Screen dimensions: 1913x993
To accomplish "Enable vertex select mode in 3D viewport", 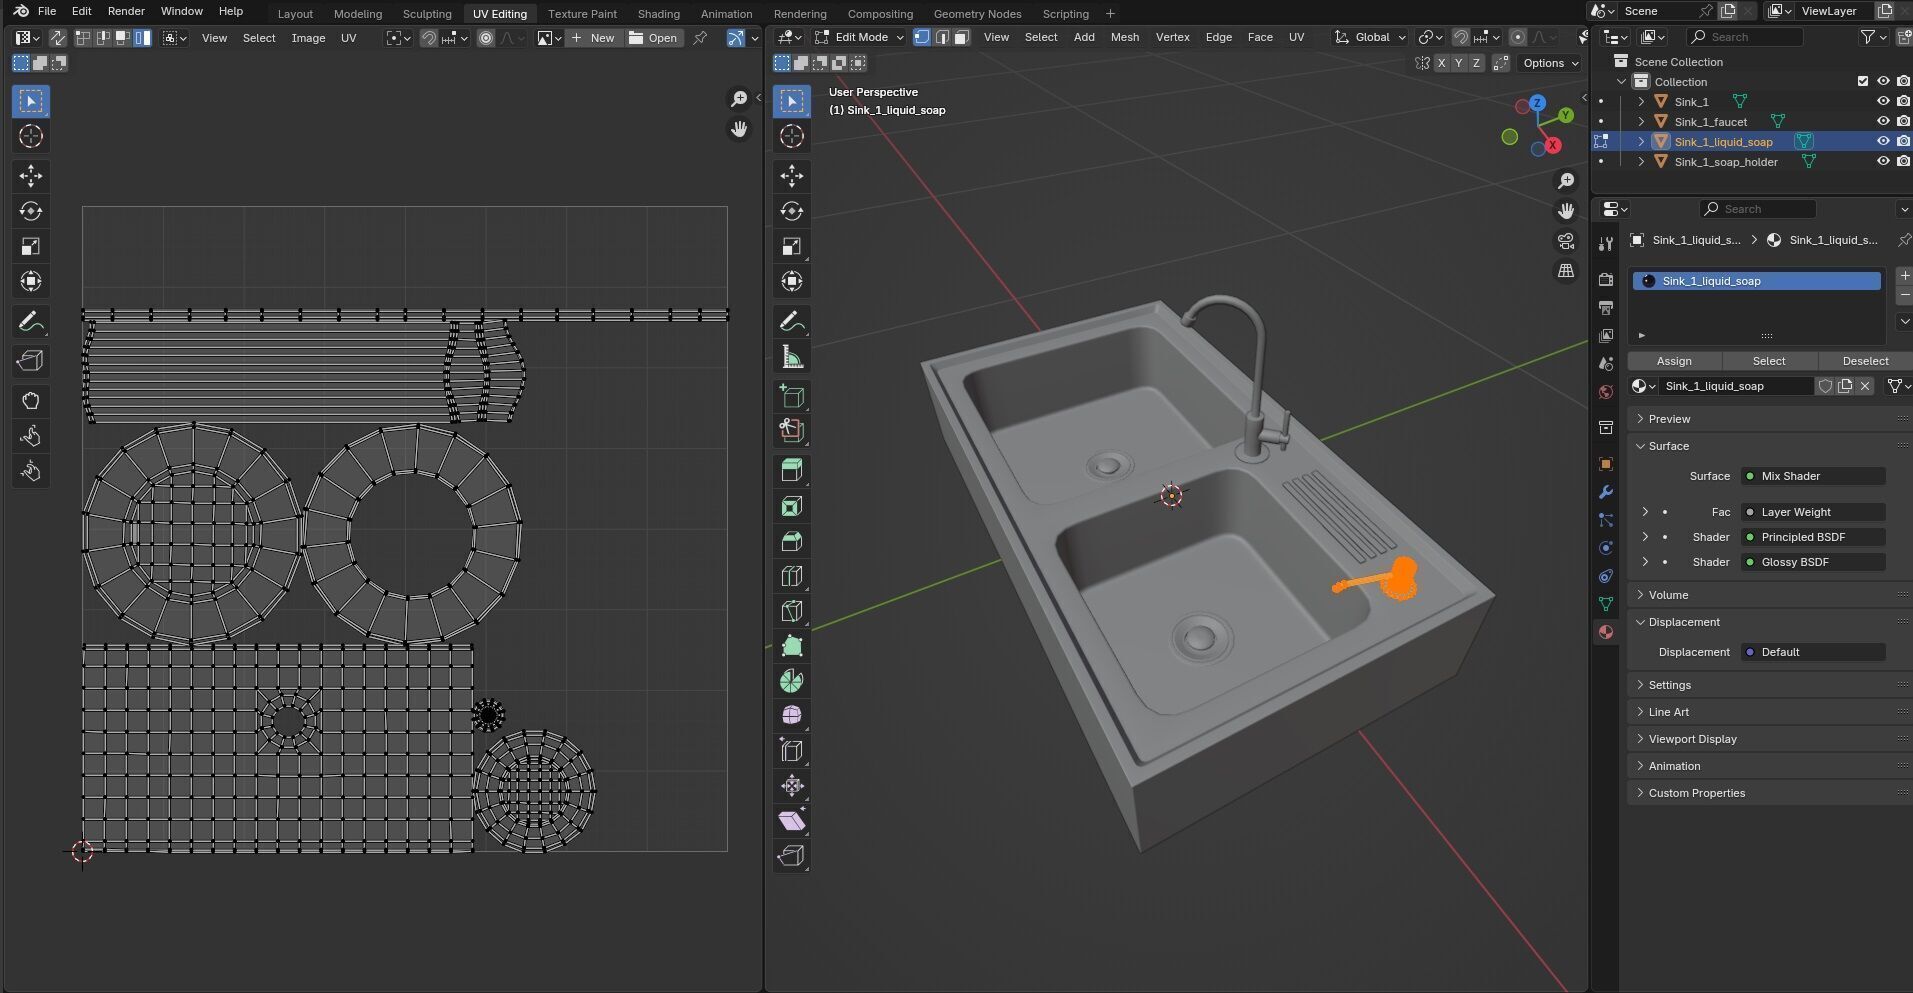I will [921, 37].
